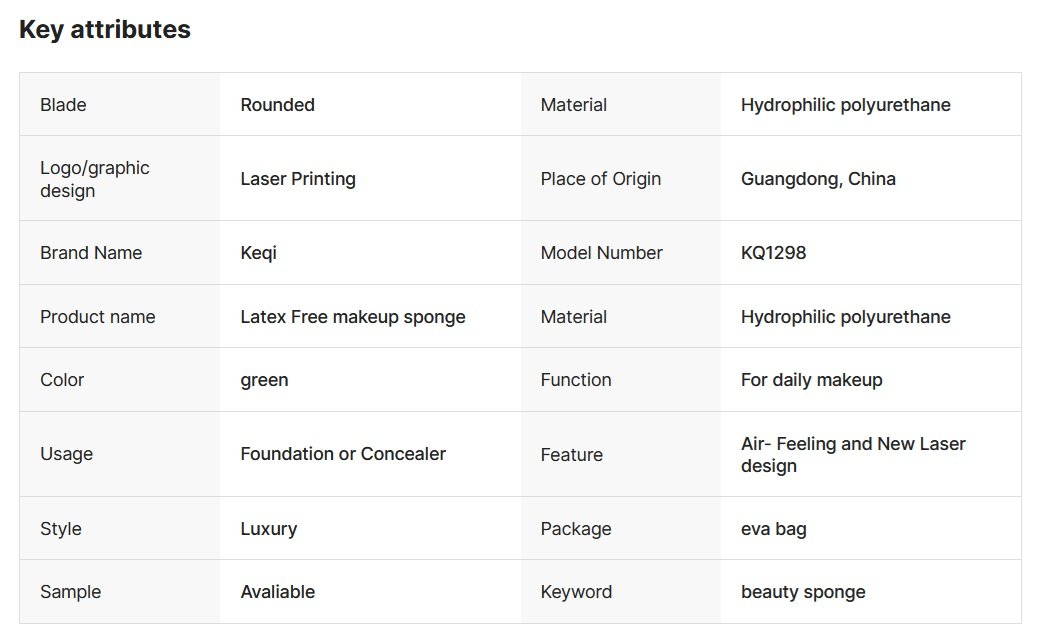Click the Keyword attribute label
Image resolution: width=1039 pixels, height=637 pixels.
(x=576, y=592)
